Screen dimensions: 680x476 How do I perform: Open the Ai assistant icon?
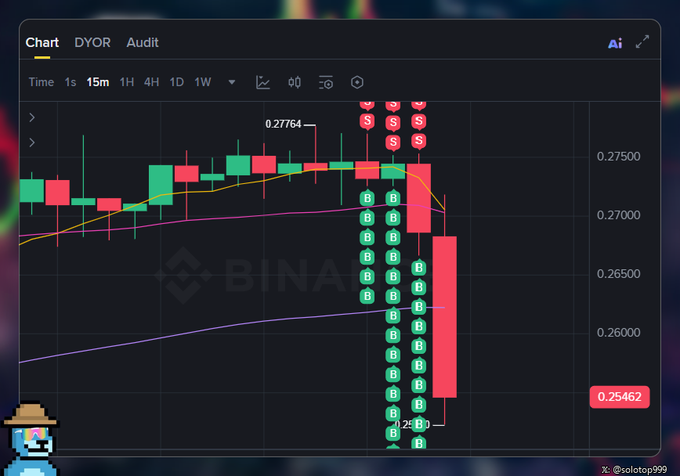pyautogui.click(x=615, y=43)
